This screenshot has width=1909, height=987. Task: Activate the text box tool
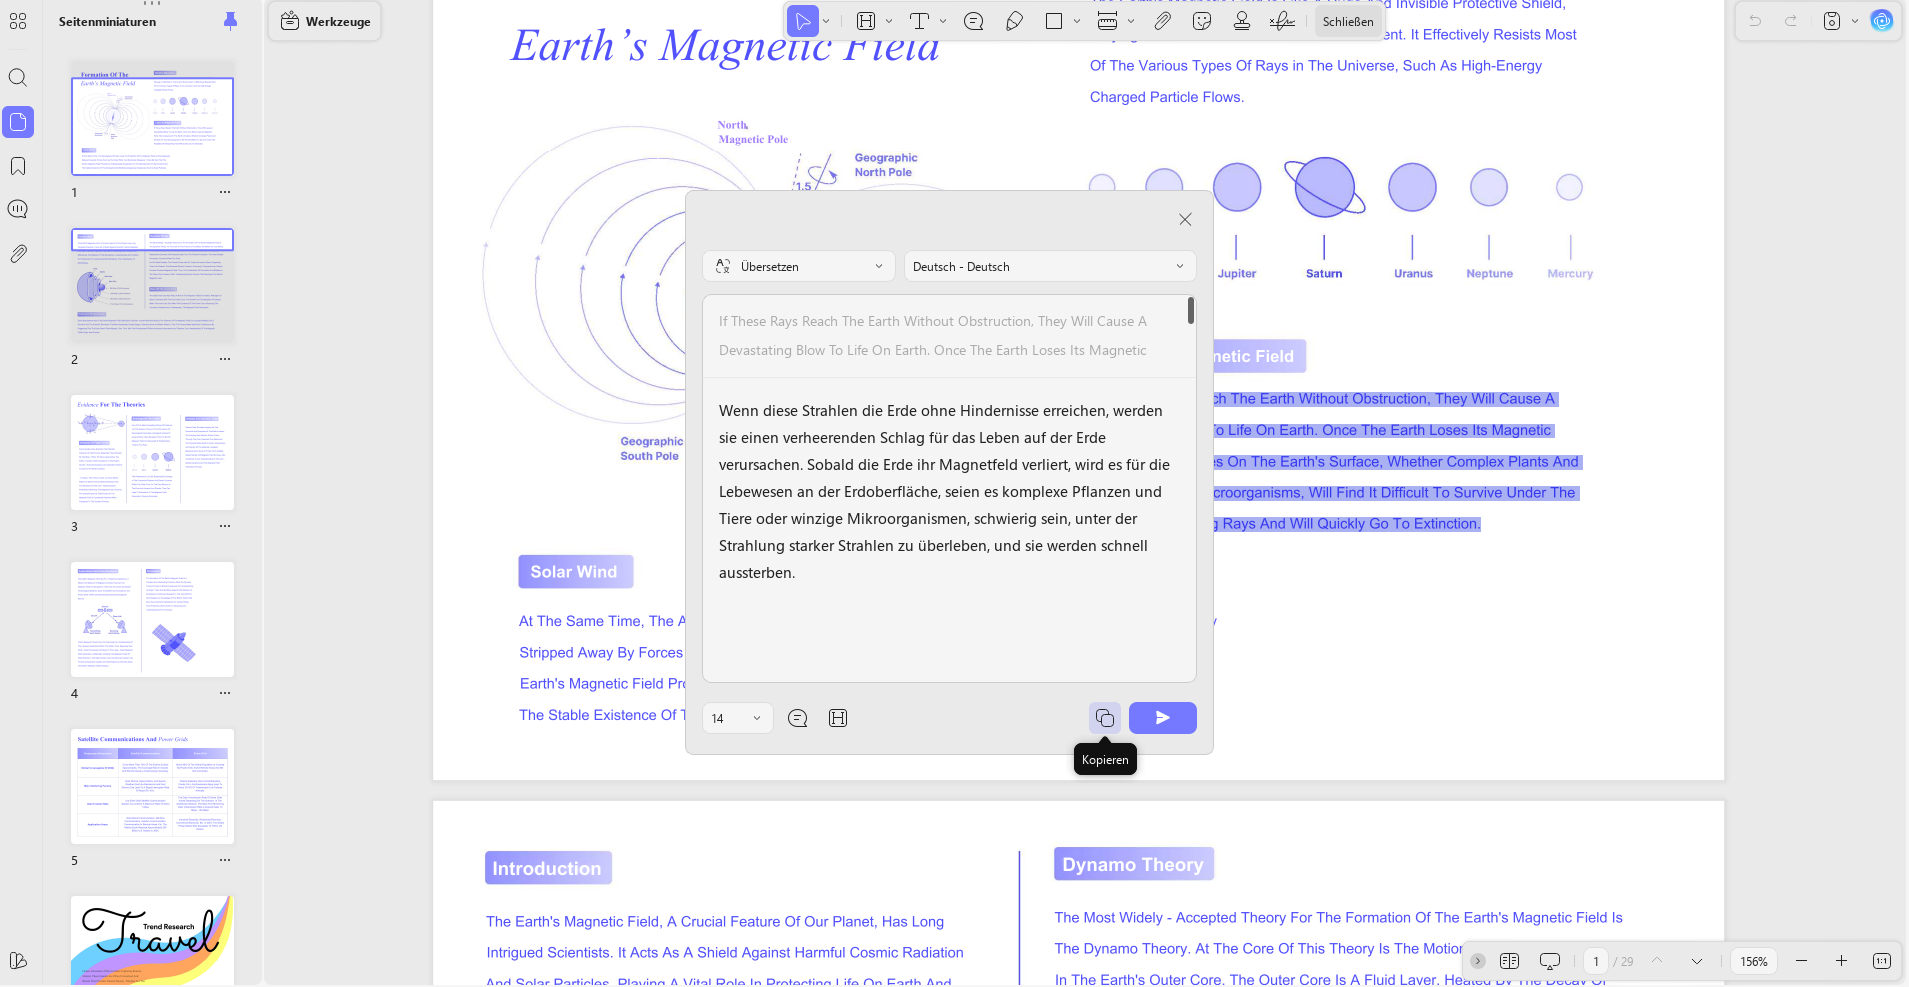(920, 21)
